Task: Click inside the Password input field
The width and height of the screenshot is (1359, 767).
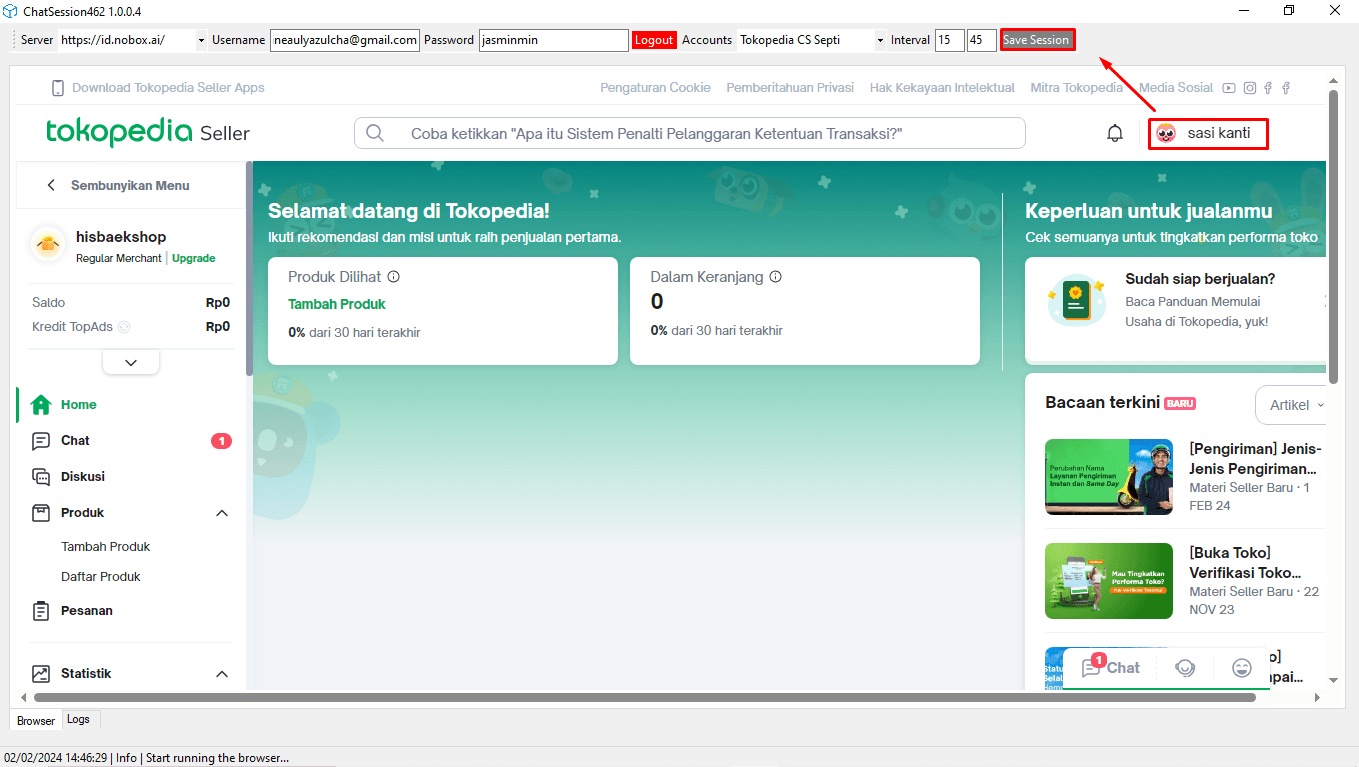Action: tap(553, 40)
